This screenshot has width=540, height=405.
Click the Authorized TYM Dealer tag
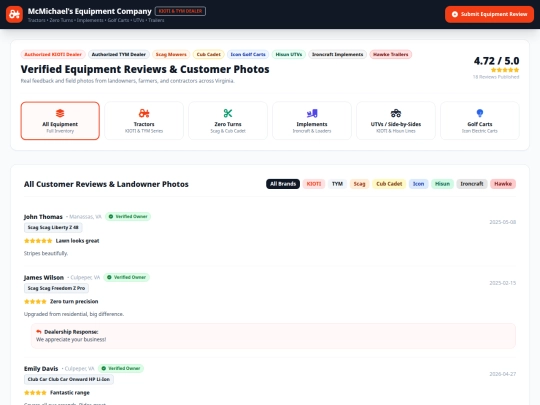pyautogui.click(x=119, y=54)
